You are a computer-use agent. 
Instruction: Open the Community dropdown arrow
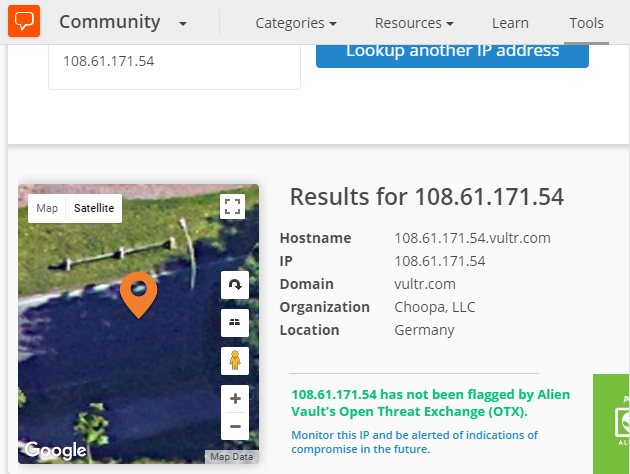[183, 24]
